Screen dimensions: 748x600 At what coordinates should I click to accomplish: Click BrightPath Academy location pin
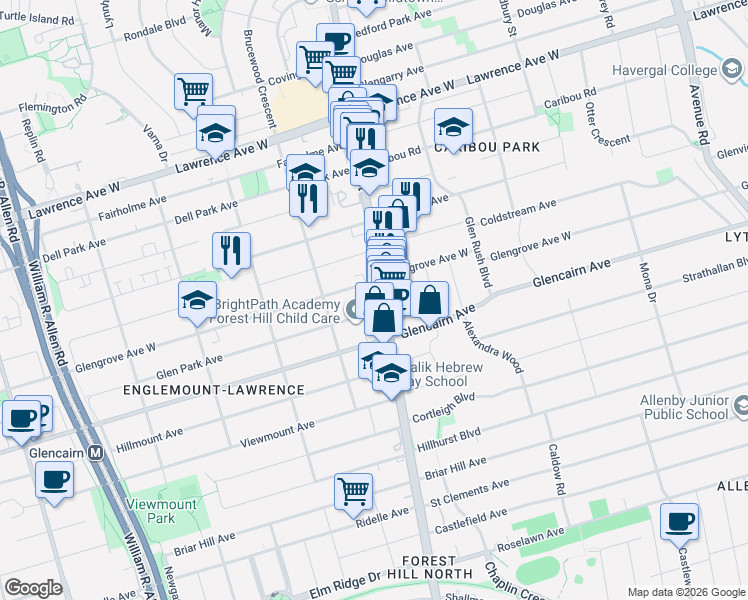[x=353, y=310]
